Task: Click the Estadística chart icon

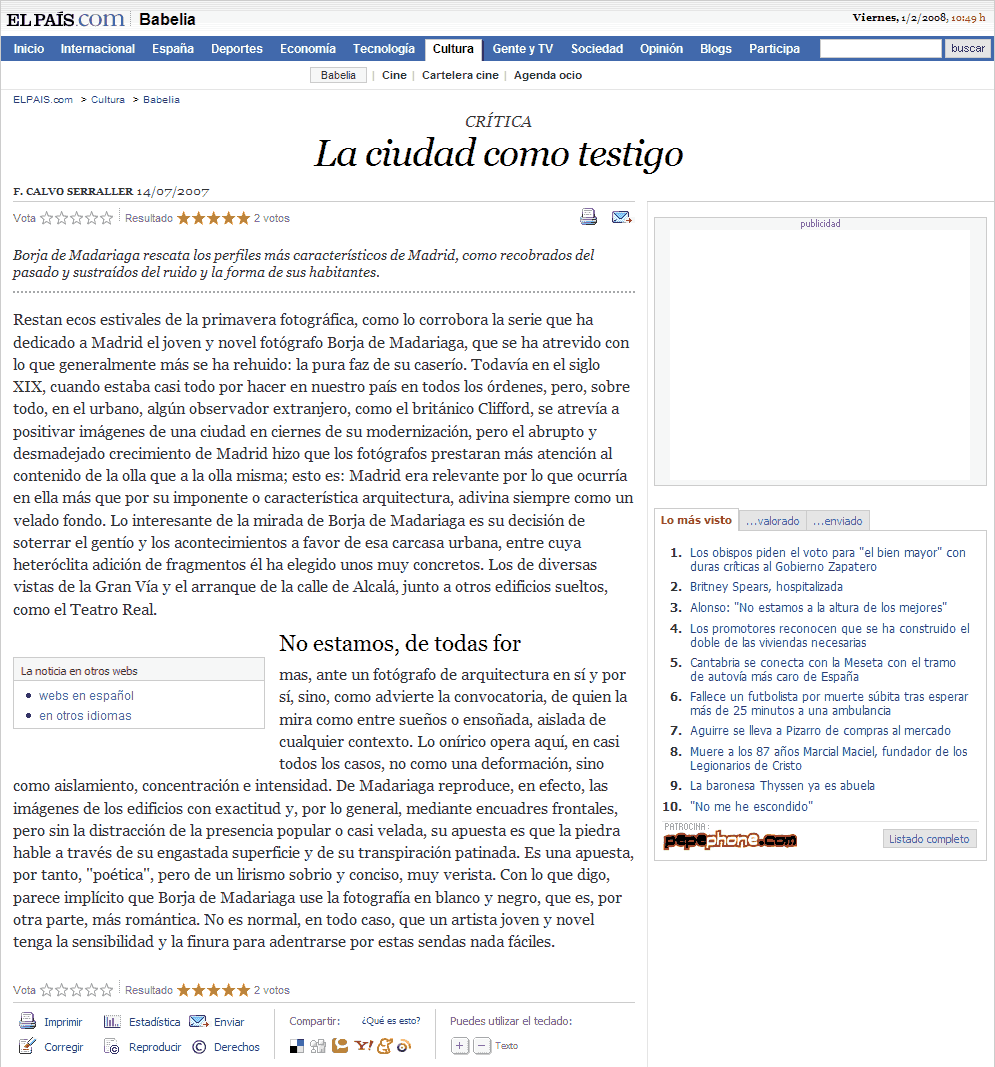Action: 112,1022
